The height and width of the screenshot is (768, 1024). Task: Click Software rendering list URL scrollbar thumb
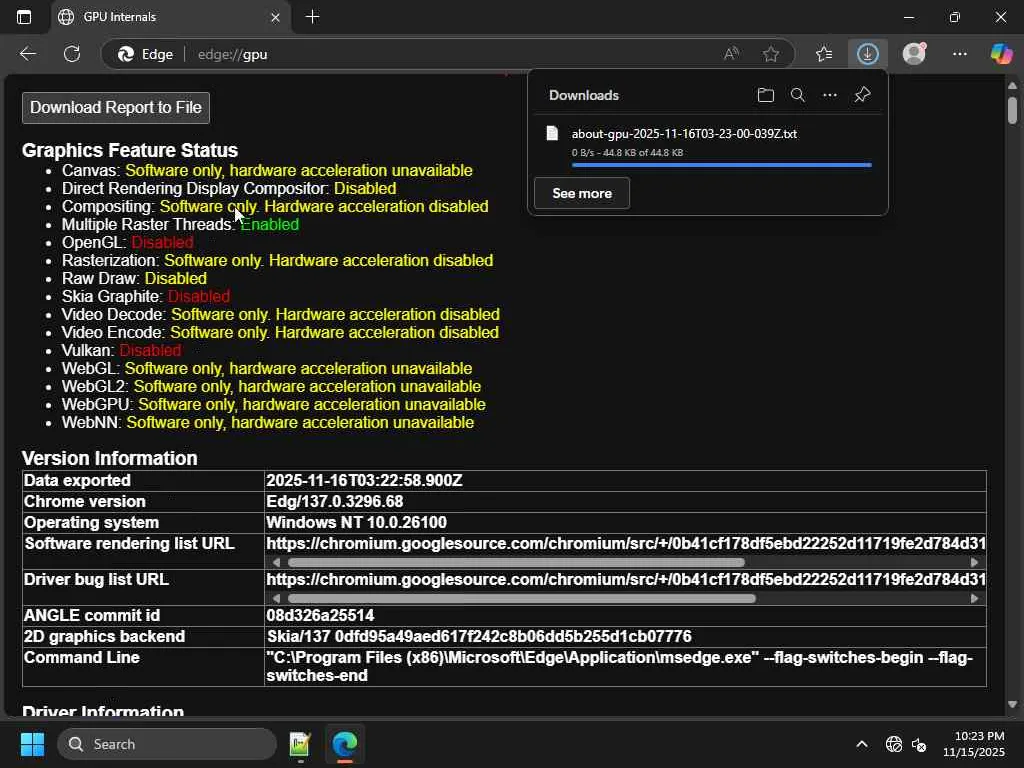tap(516, 562)
